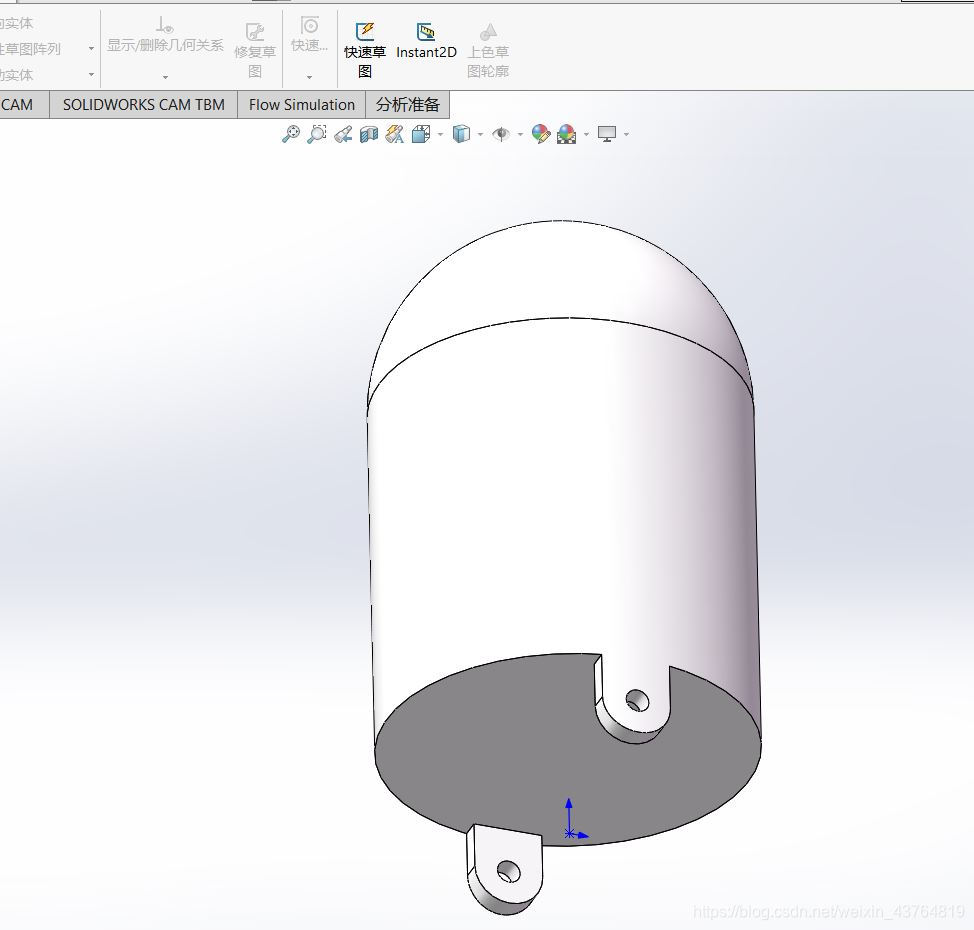Expand the View Settings dropdown arrow
Image resolution: width=974 pixels, height=930 pixels.
coord(626,135)
